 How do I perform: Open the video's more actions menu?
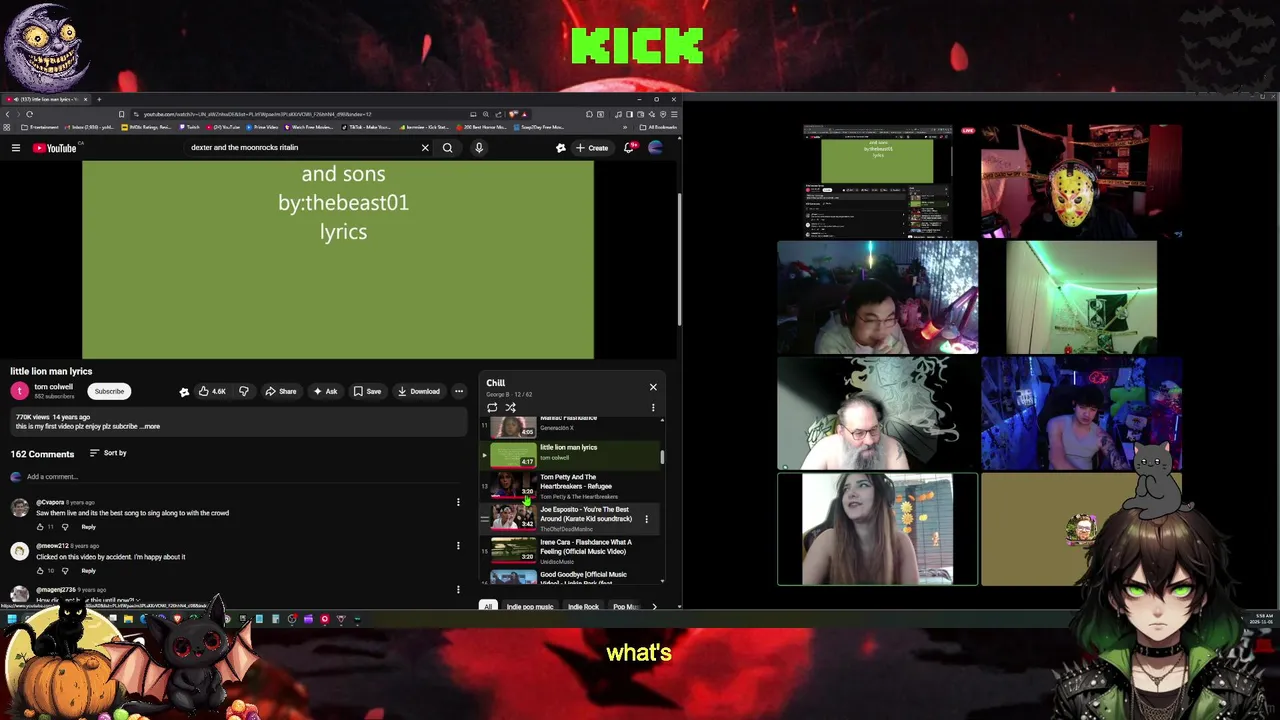[459, 391]
